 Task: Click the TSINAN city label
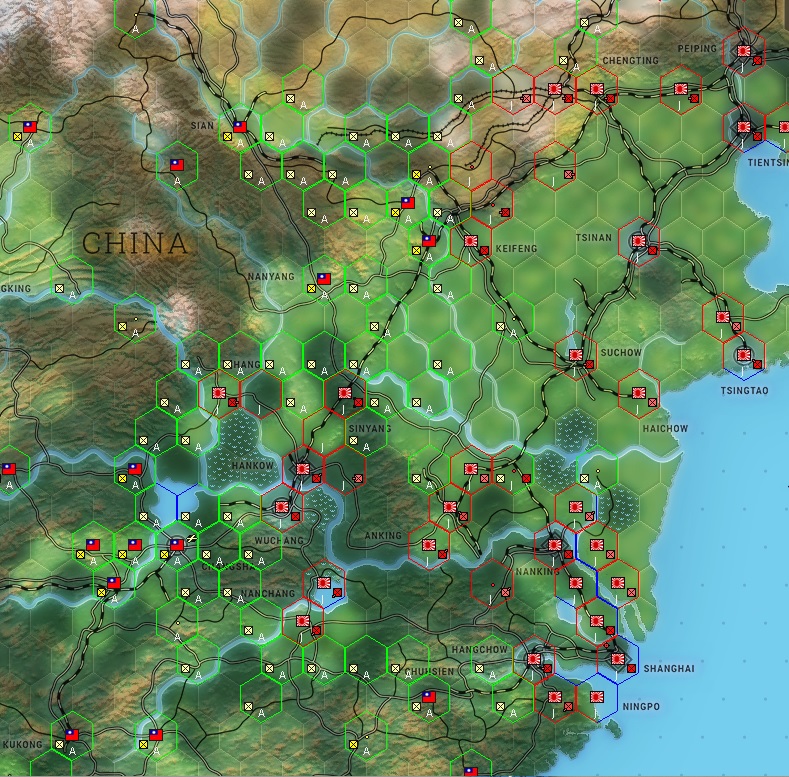(594, 237)
